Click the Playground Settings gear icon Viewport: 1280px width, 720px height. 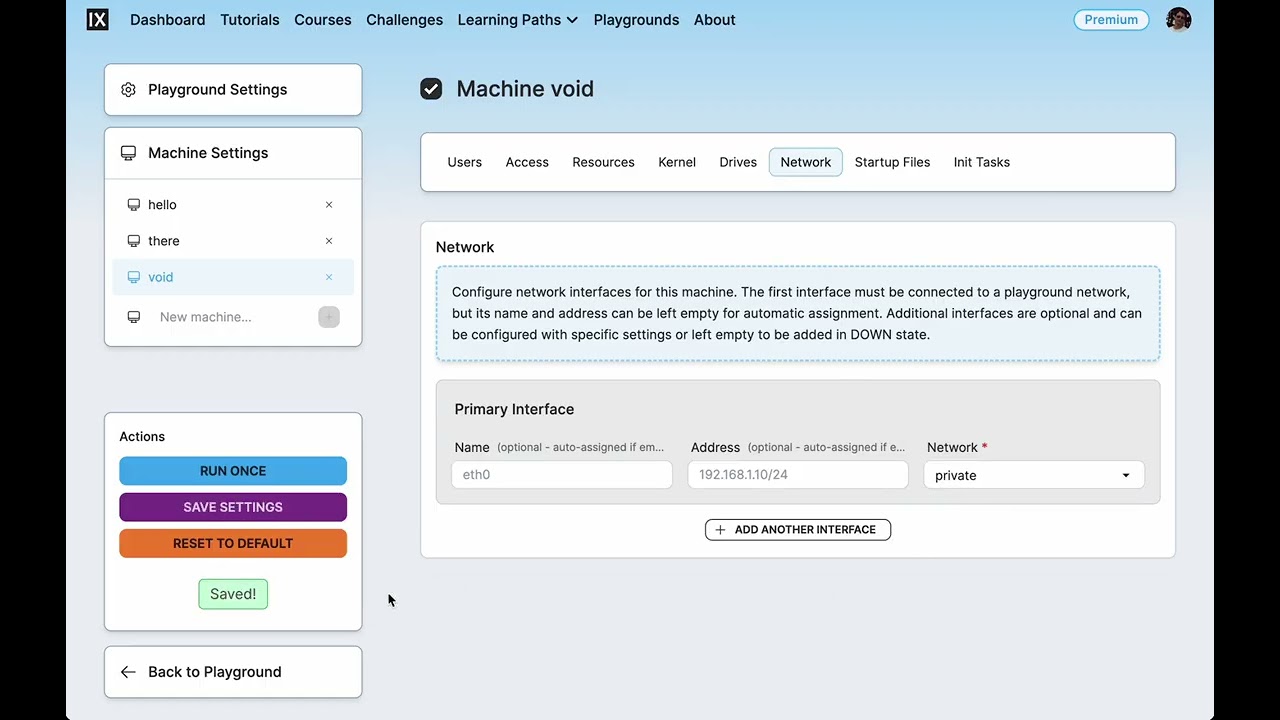pyautogui.click(x=128, y=90)
